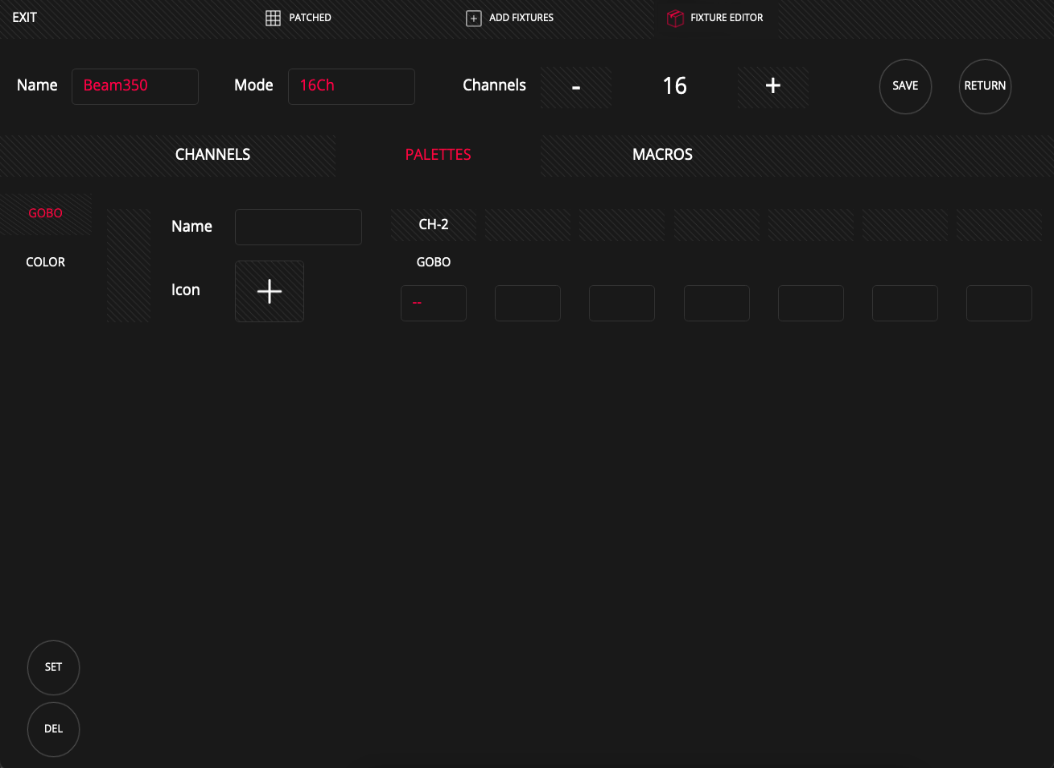
Task: Focus the empty palette Name field
Action: tap(298, 227)
